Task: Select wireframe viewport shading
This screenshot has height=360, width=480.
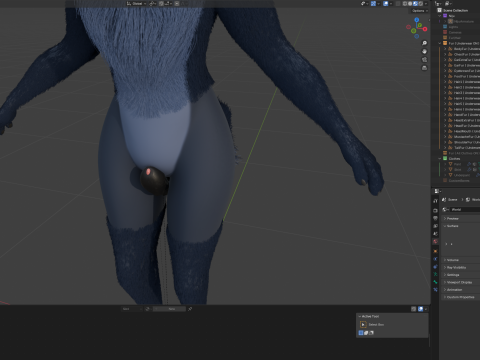Action: (x=405, y=4)
